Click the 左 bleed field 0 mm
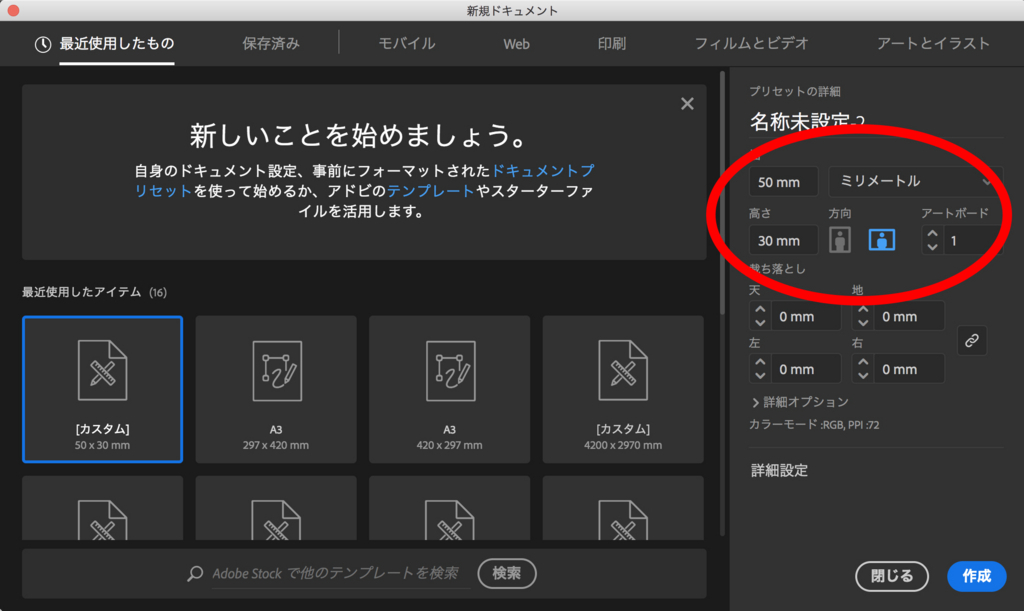This screenshot has height=611, width=1024. [806, 369]
